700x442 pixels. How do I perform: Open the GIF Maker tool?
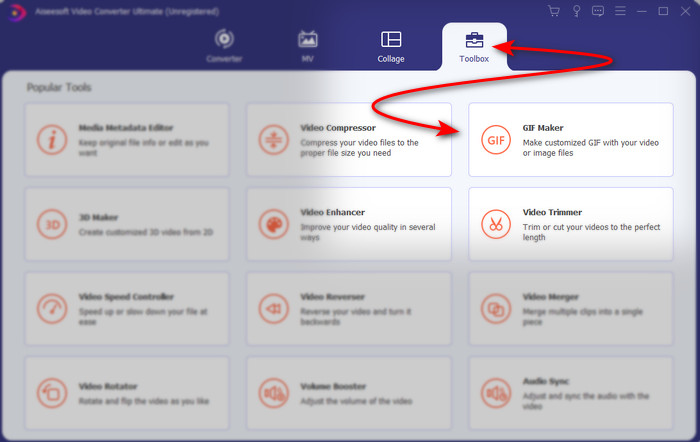point(570,140)
